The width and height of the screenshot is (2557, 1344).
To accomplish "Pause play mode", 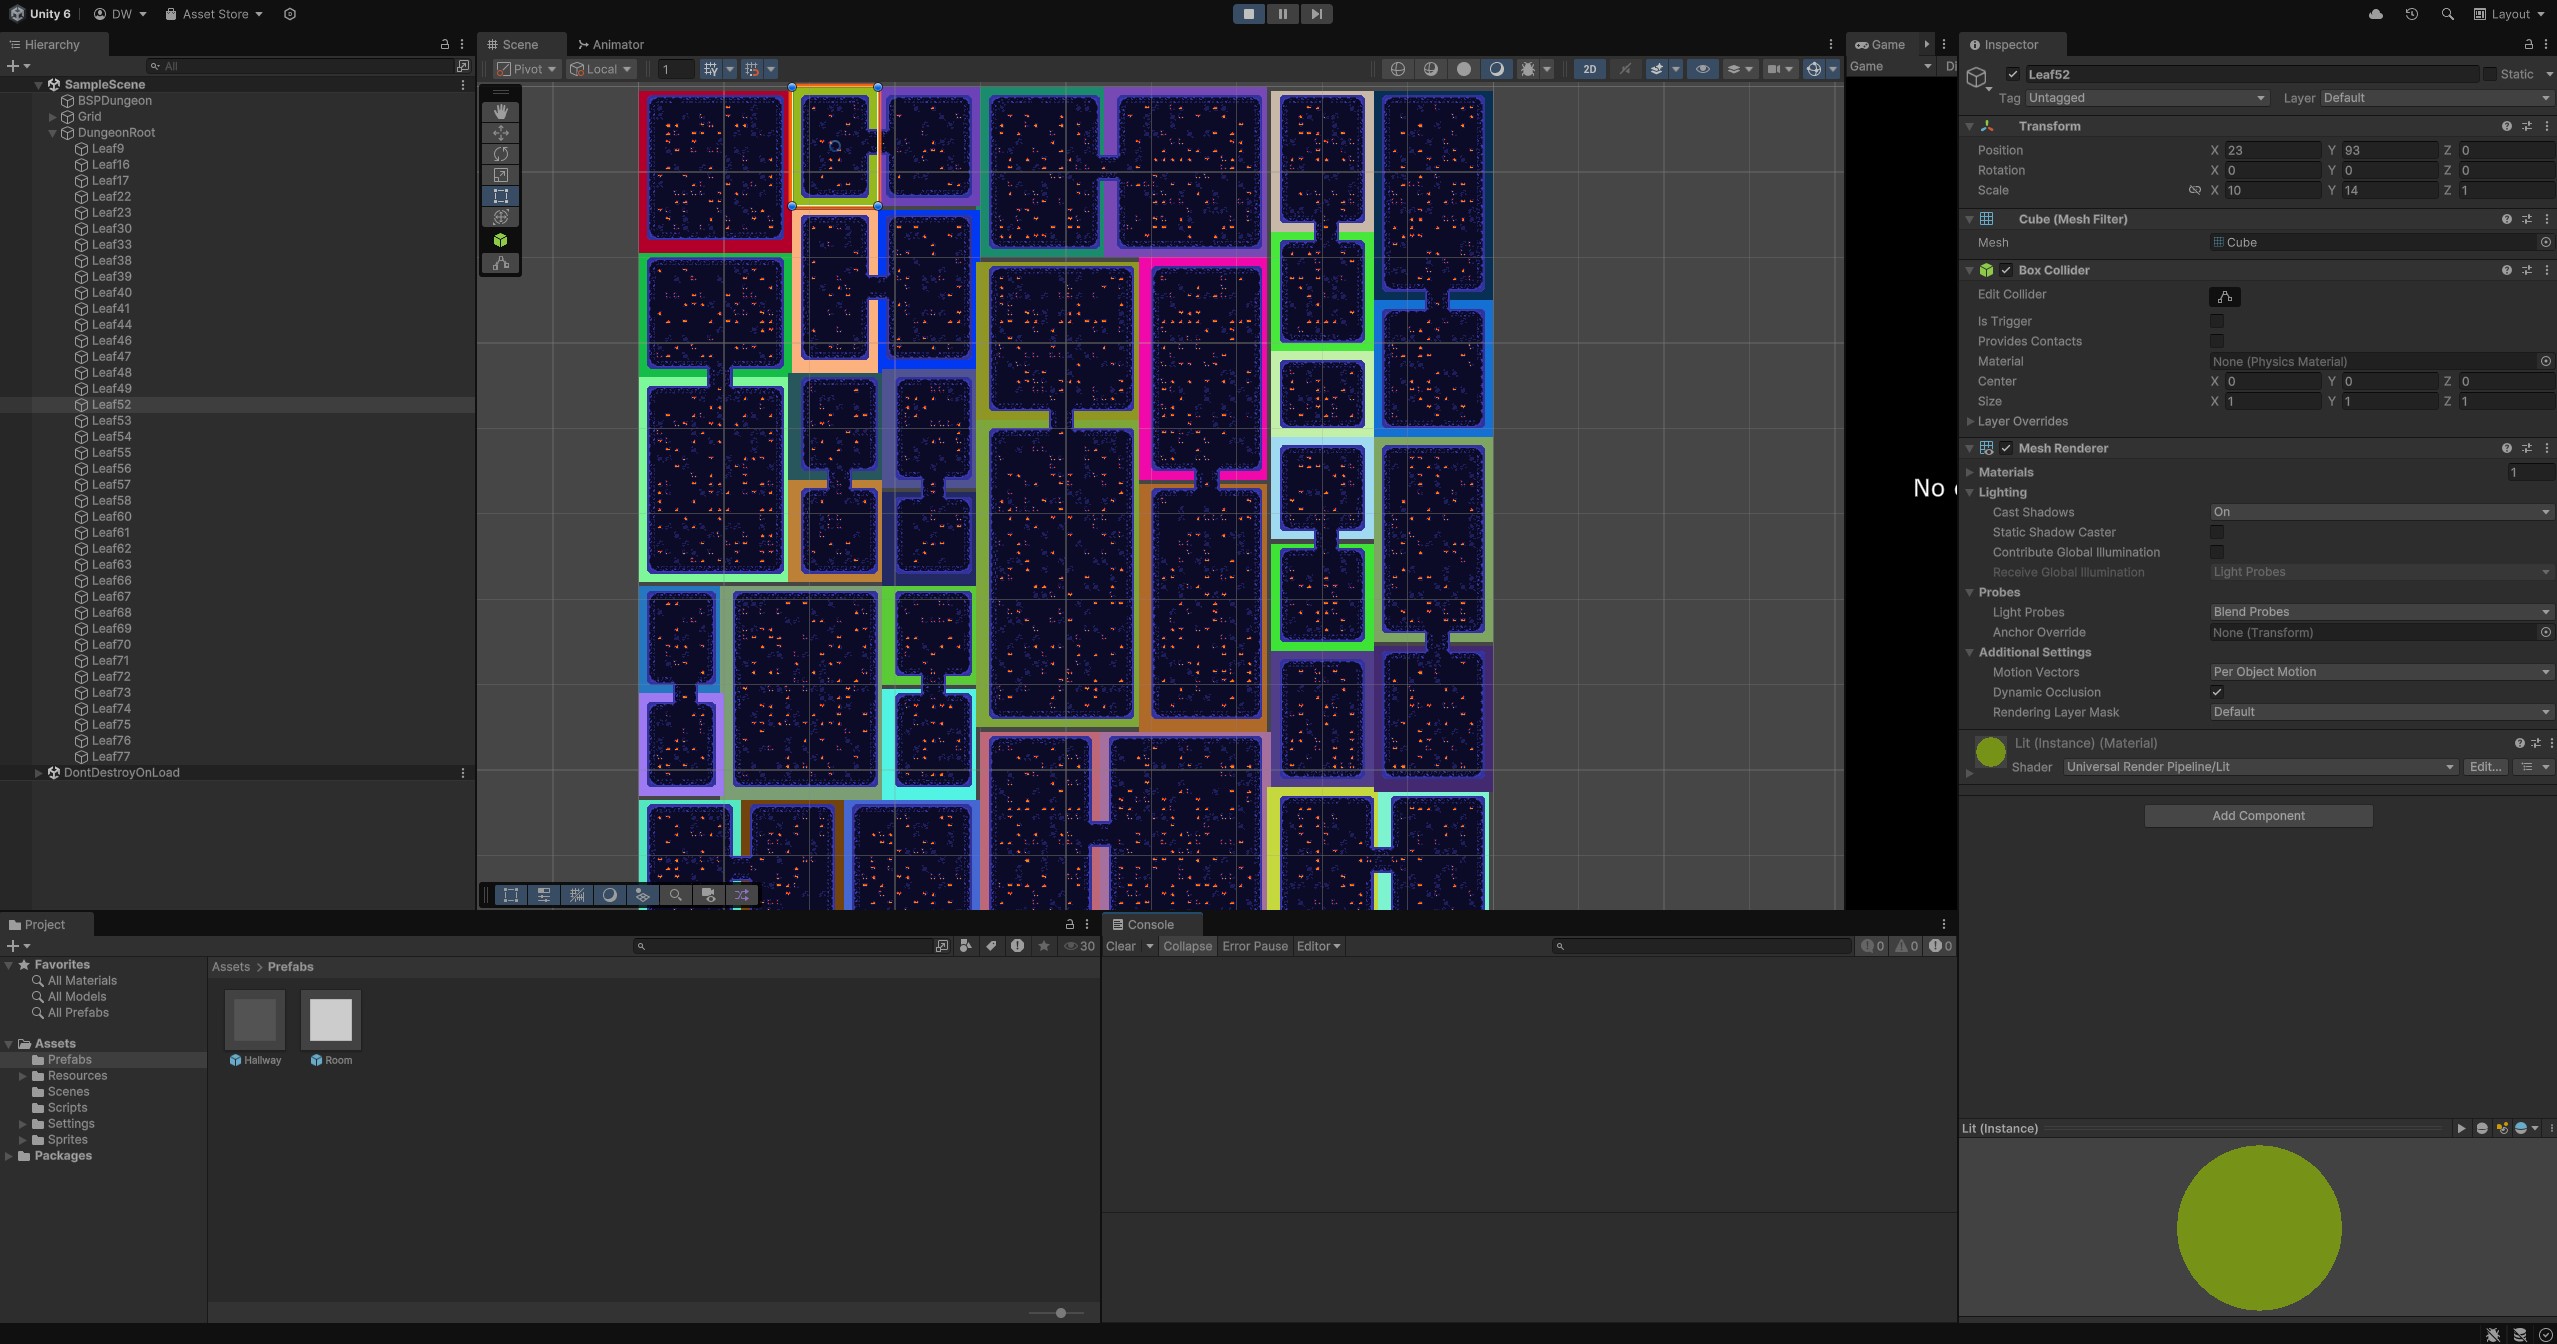I will click(x=1282, y=14).
